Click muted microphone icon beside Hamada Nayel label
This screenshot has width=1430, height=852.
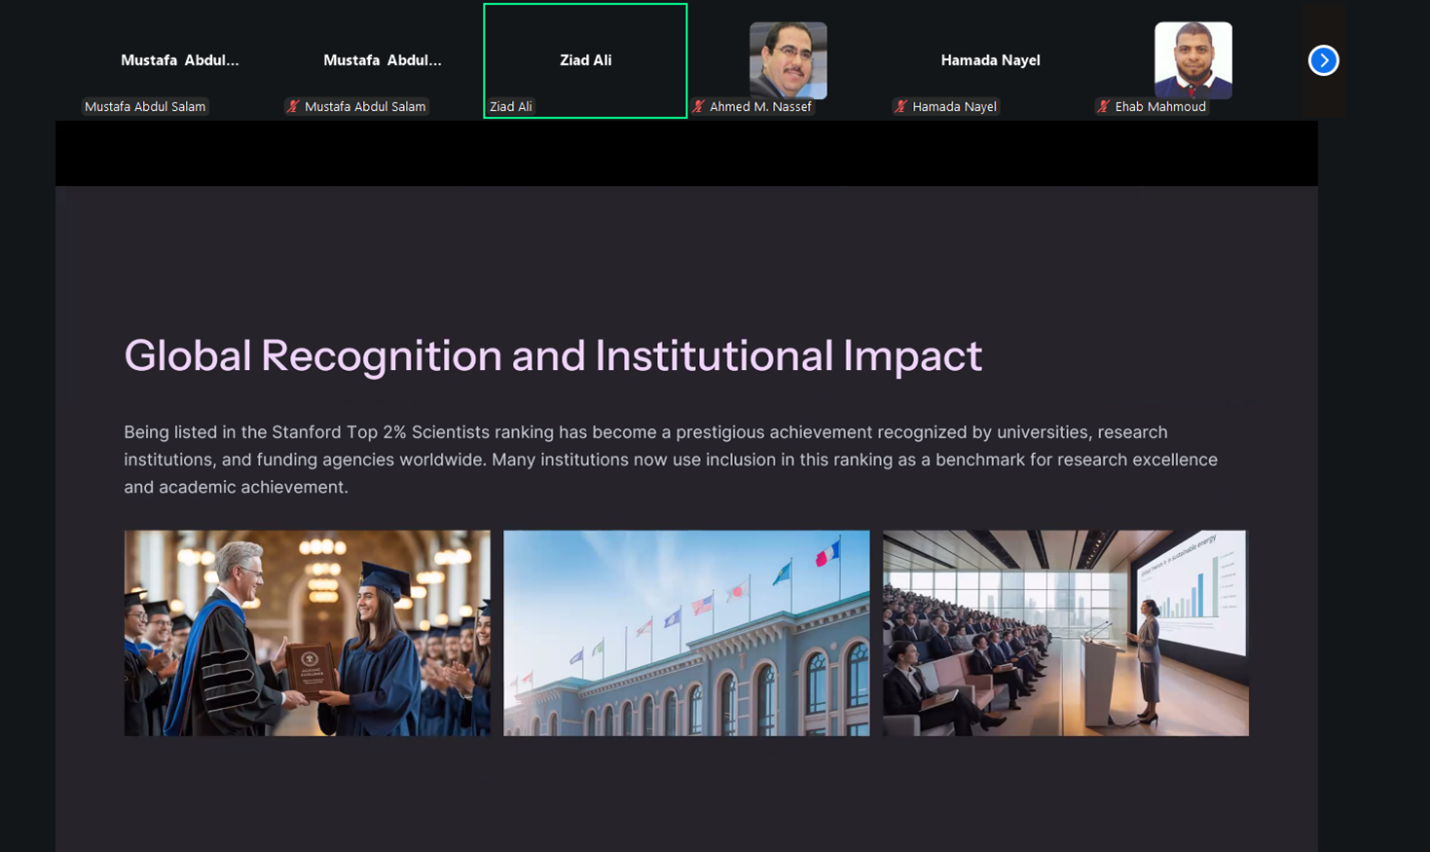click(901, 106)
